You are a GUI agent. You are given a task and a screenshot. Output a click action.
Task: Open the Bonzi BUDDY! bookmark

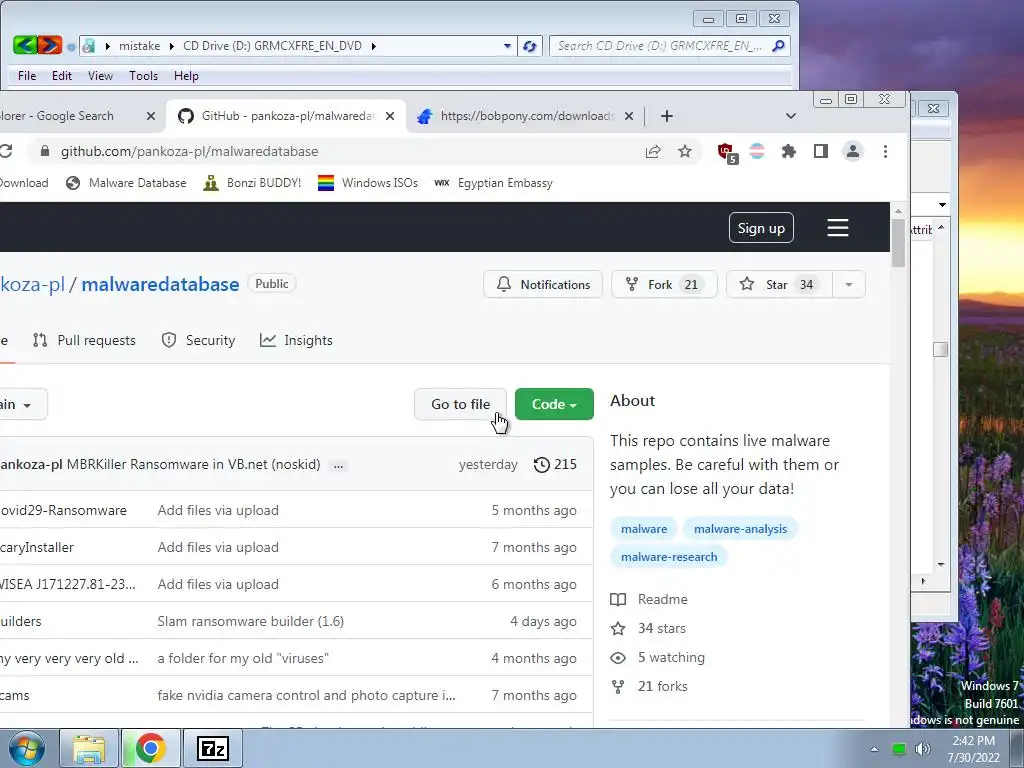[252, 183]
